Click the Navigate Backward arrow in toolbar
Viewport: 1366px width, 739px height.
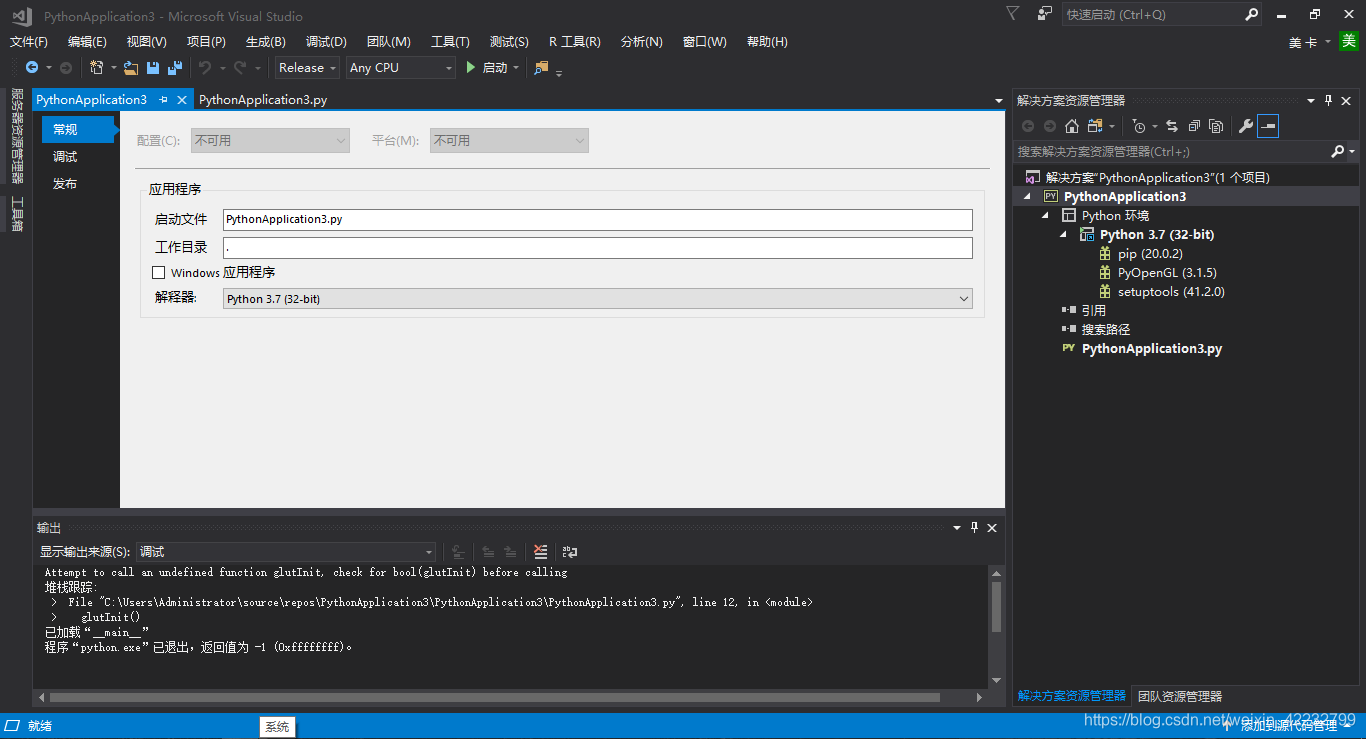32,68
